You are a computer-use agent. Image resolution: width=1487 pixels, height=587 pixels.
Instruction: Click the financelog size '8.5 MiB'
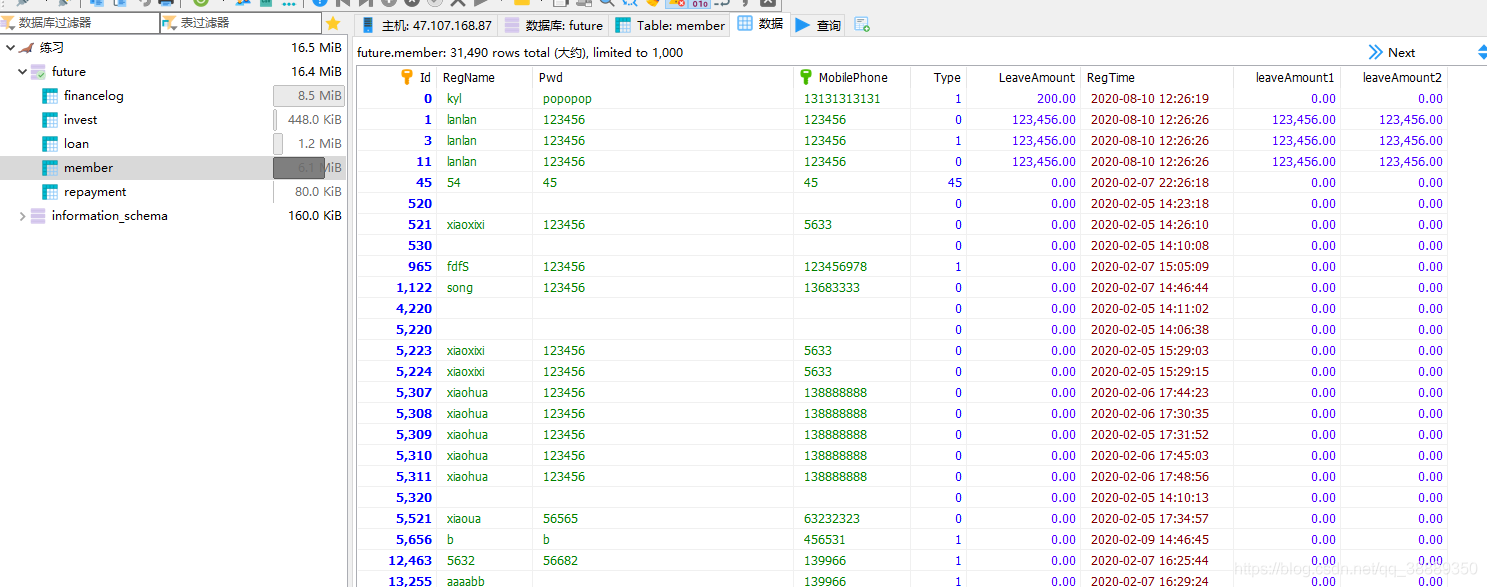[320, 96]
